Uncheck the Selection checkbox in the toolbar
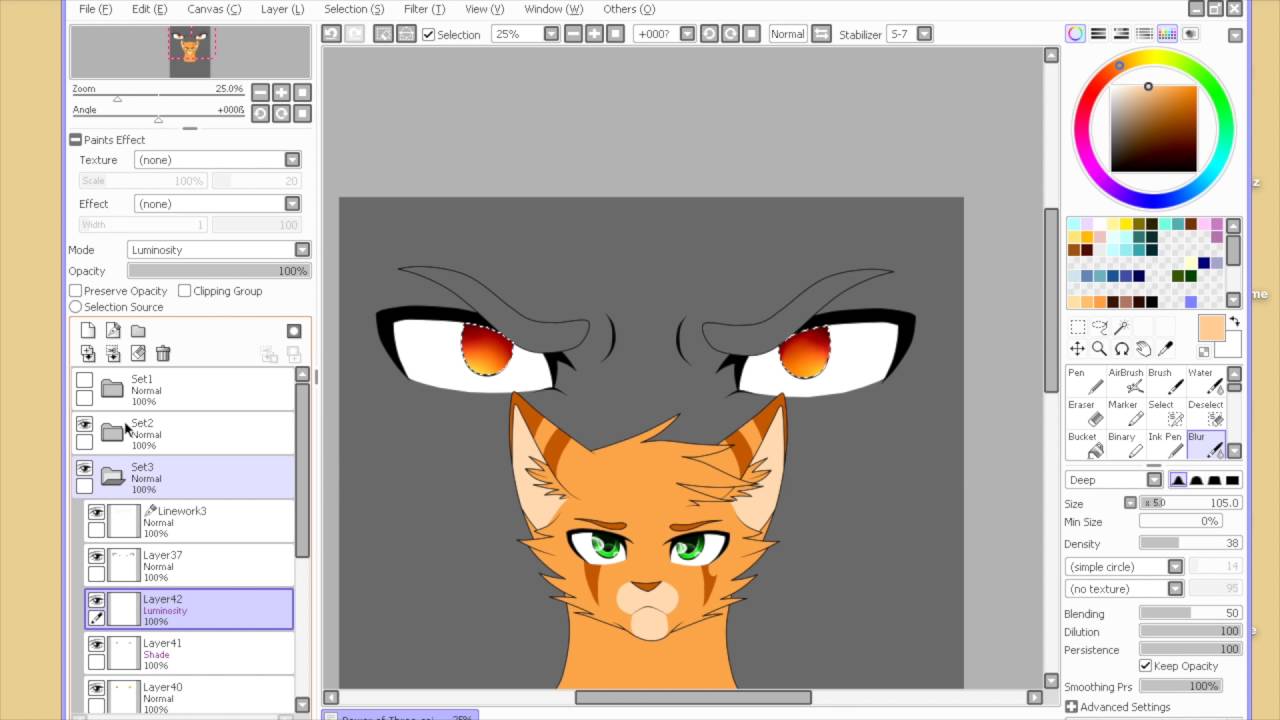Viewport: 1280px width, 720px height. click(x=429, y=34)
